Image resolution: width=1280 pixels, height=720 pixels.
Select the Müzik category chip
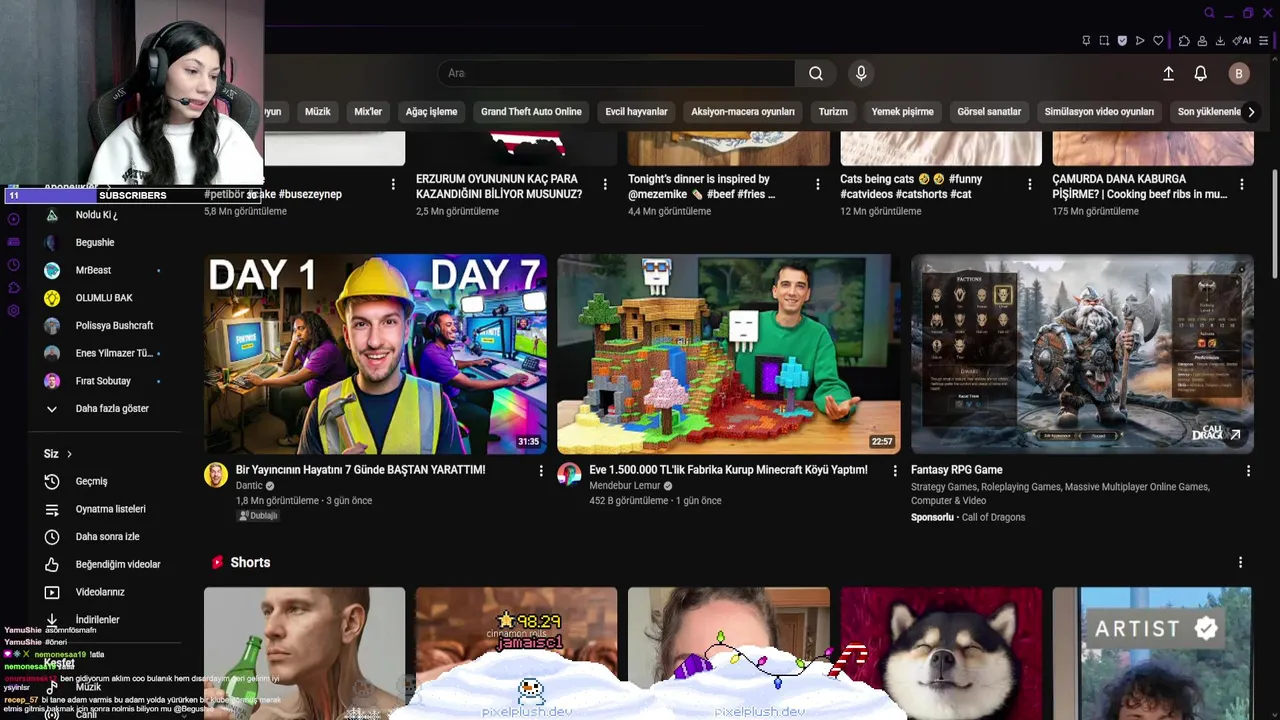pyautogui.click(x=317, y=112)
